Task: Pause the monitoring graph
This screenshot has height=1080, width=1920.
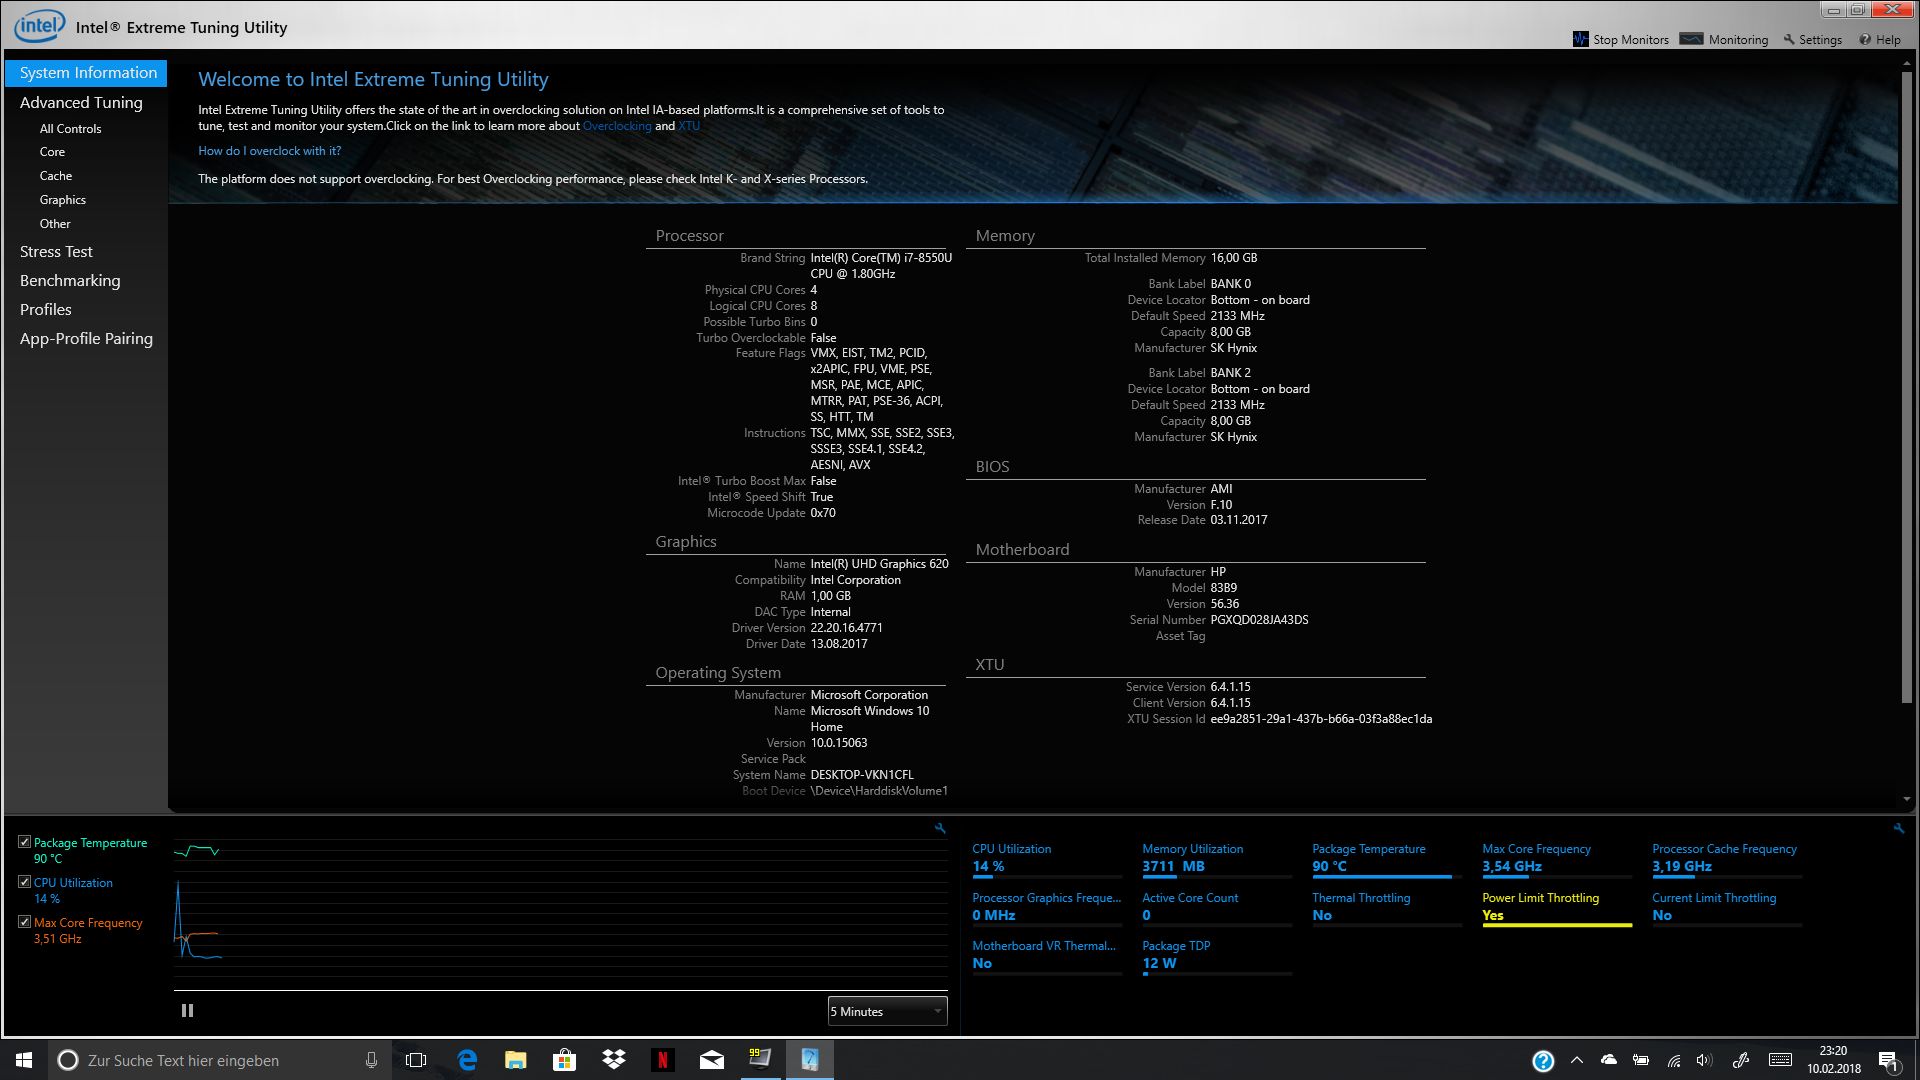Action: (187, 1011)
